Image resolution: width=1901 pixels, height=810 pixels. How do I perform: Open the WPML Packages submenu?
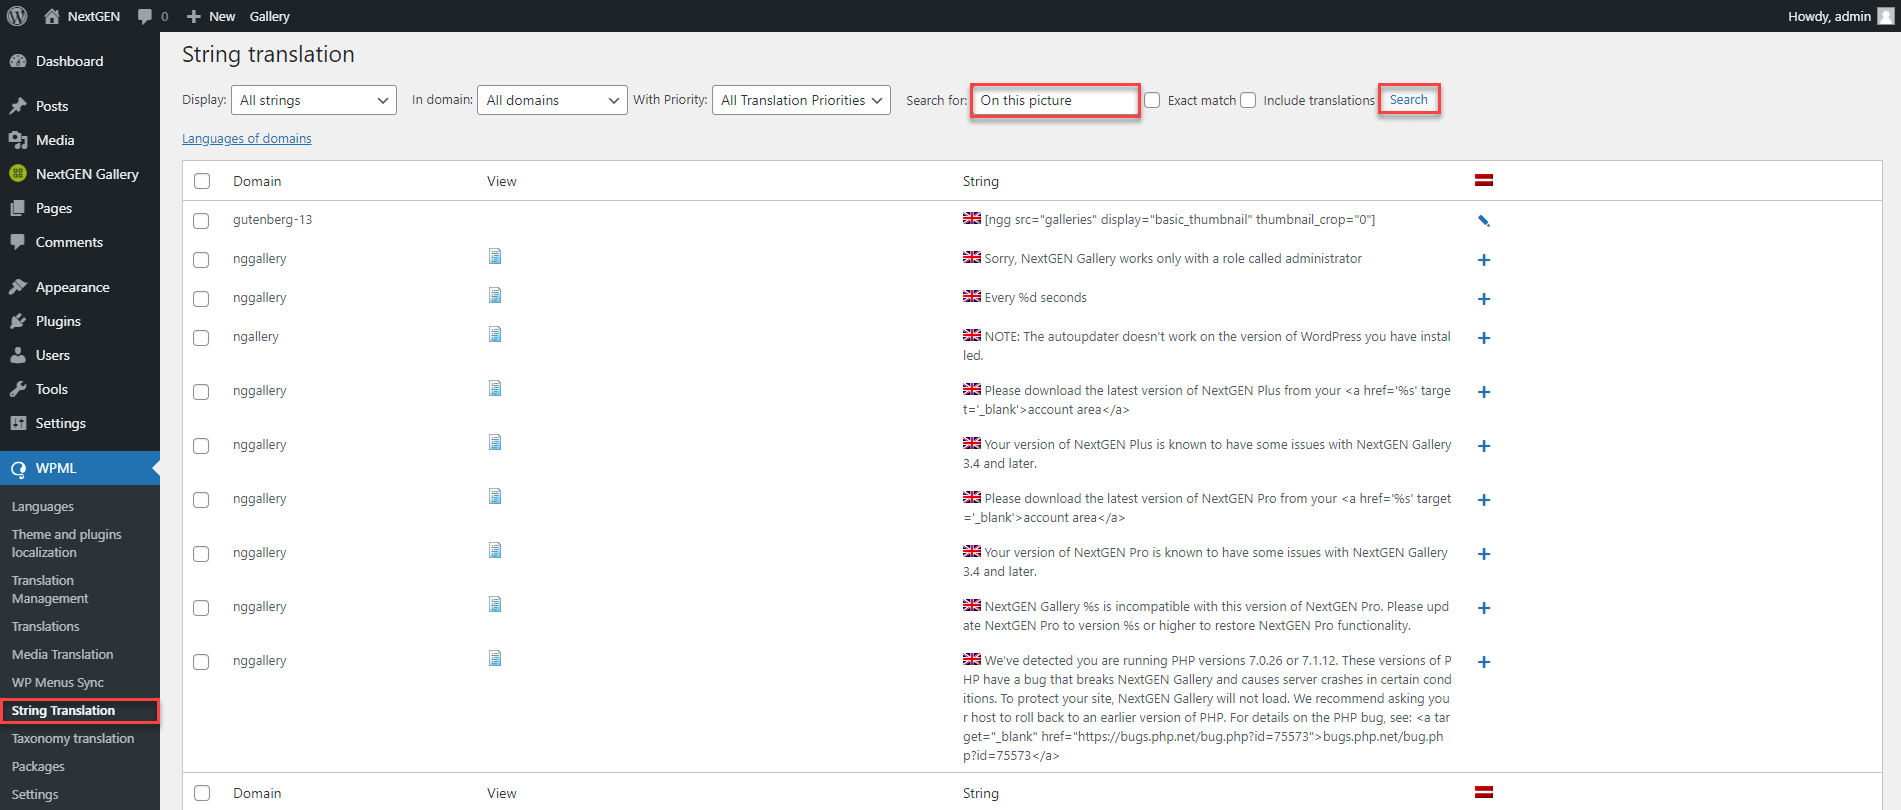(x=38, y=766)
